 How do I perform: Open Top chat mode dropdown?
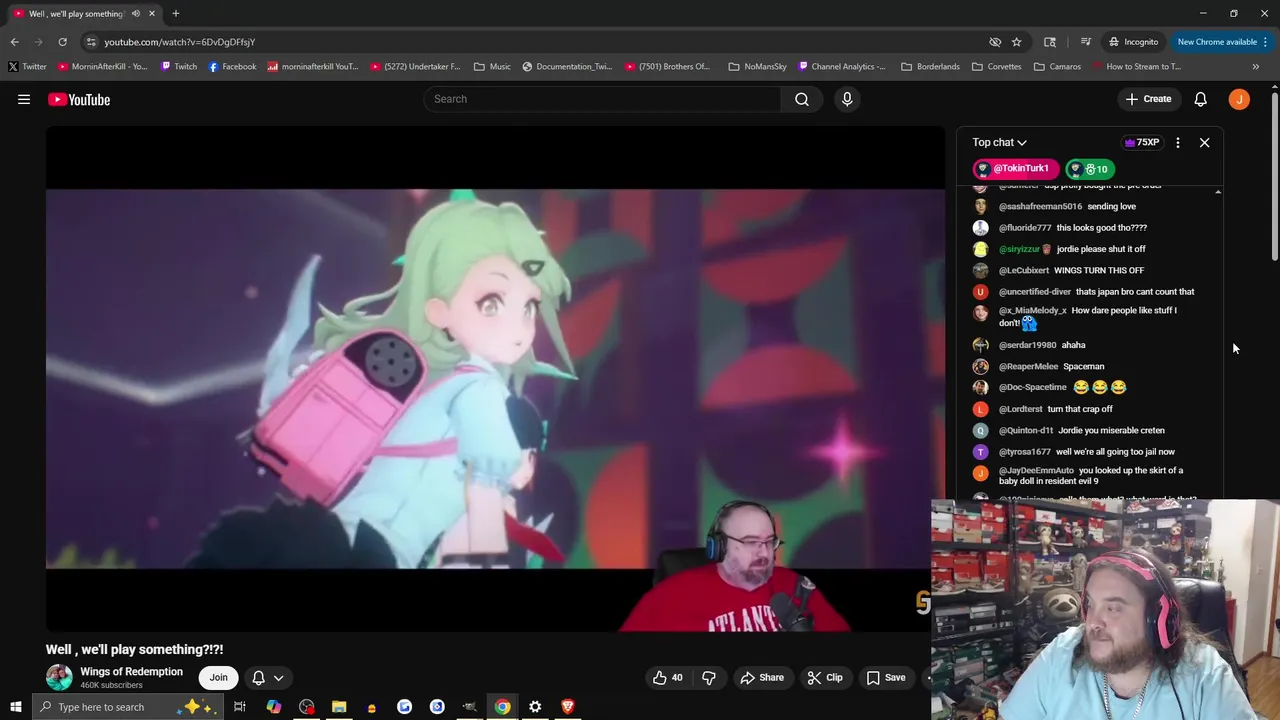point(999,143)
